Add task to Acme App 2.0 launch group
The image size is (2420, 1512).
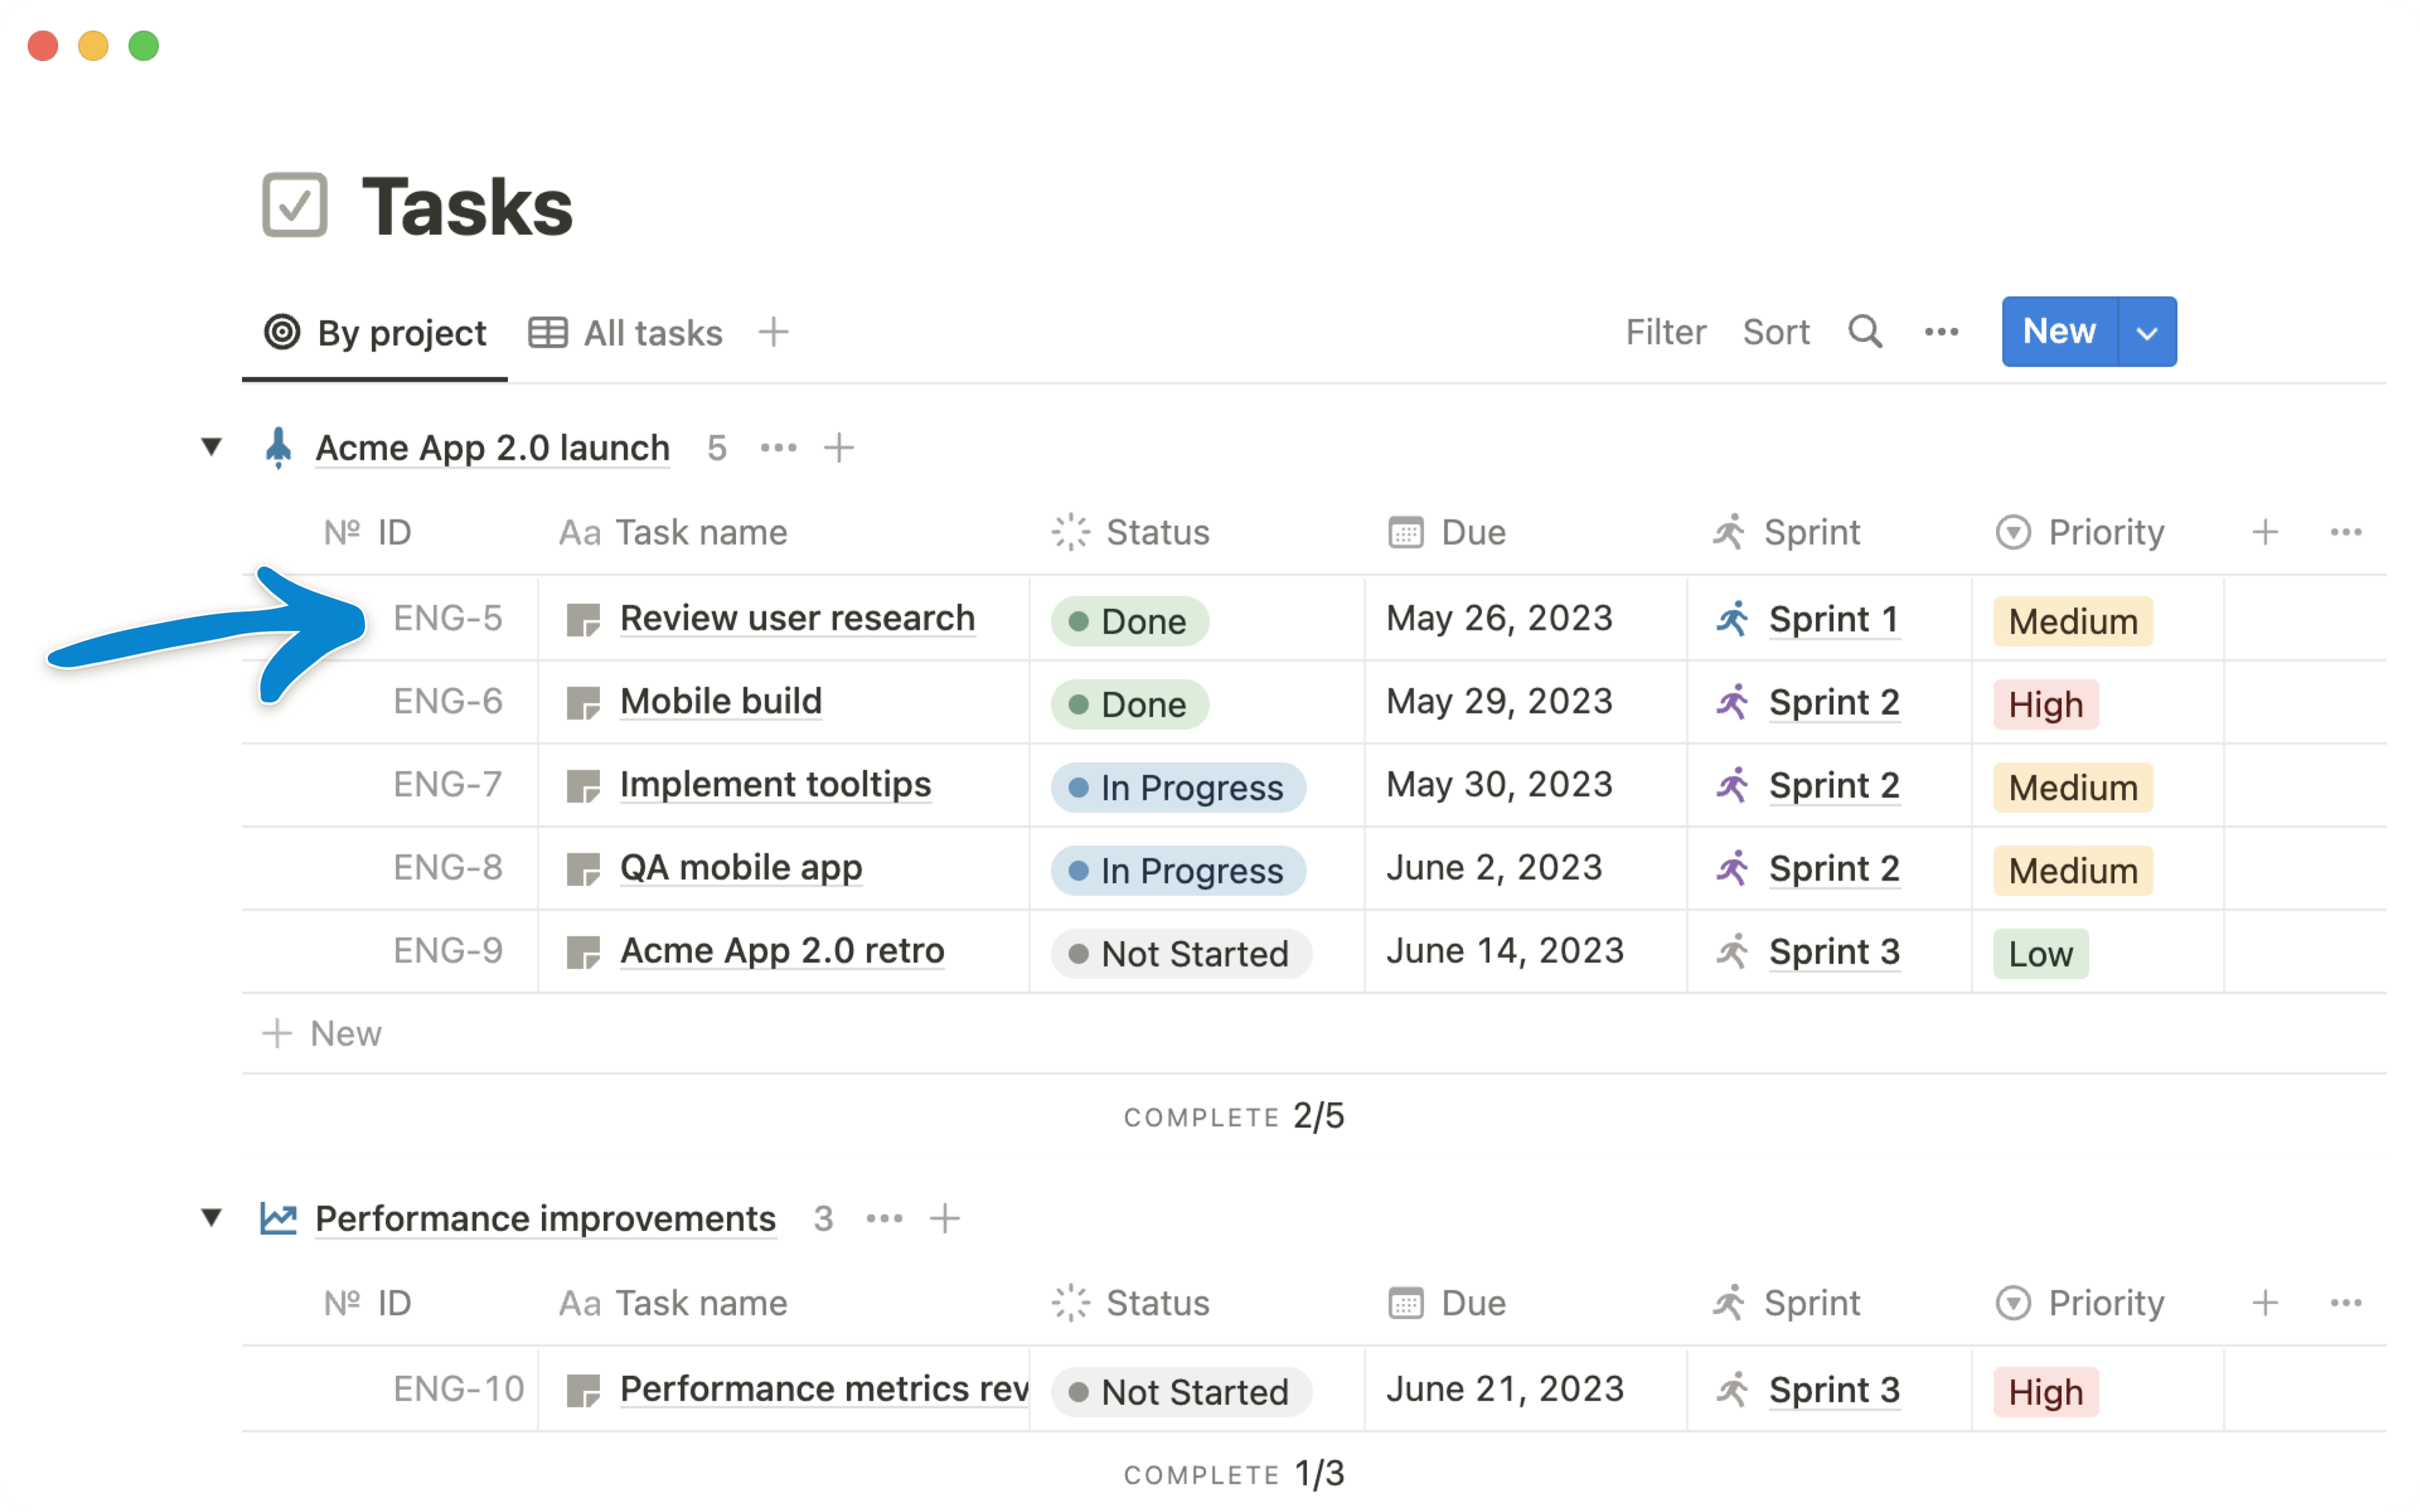pos(839,448)
